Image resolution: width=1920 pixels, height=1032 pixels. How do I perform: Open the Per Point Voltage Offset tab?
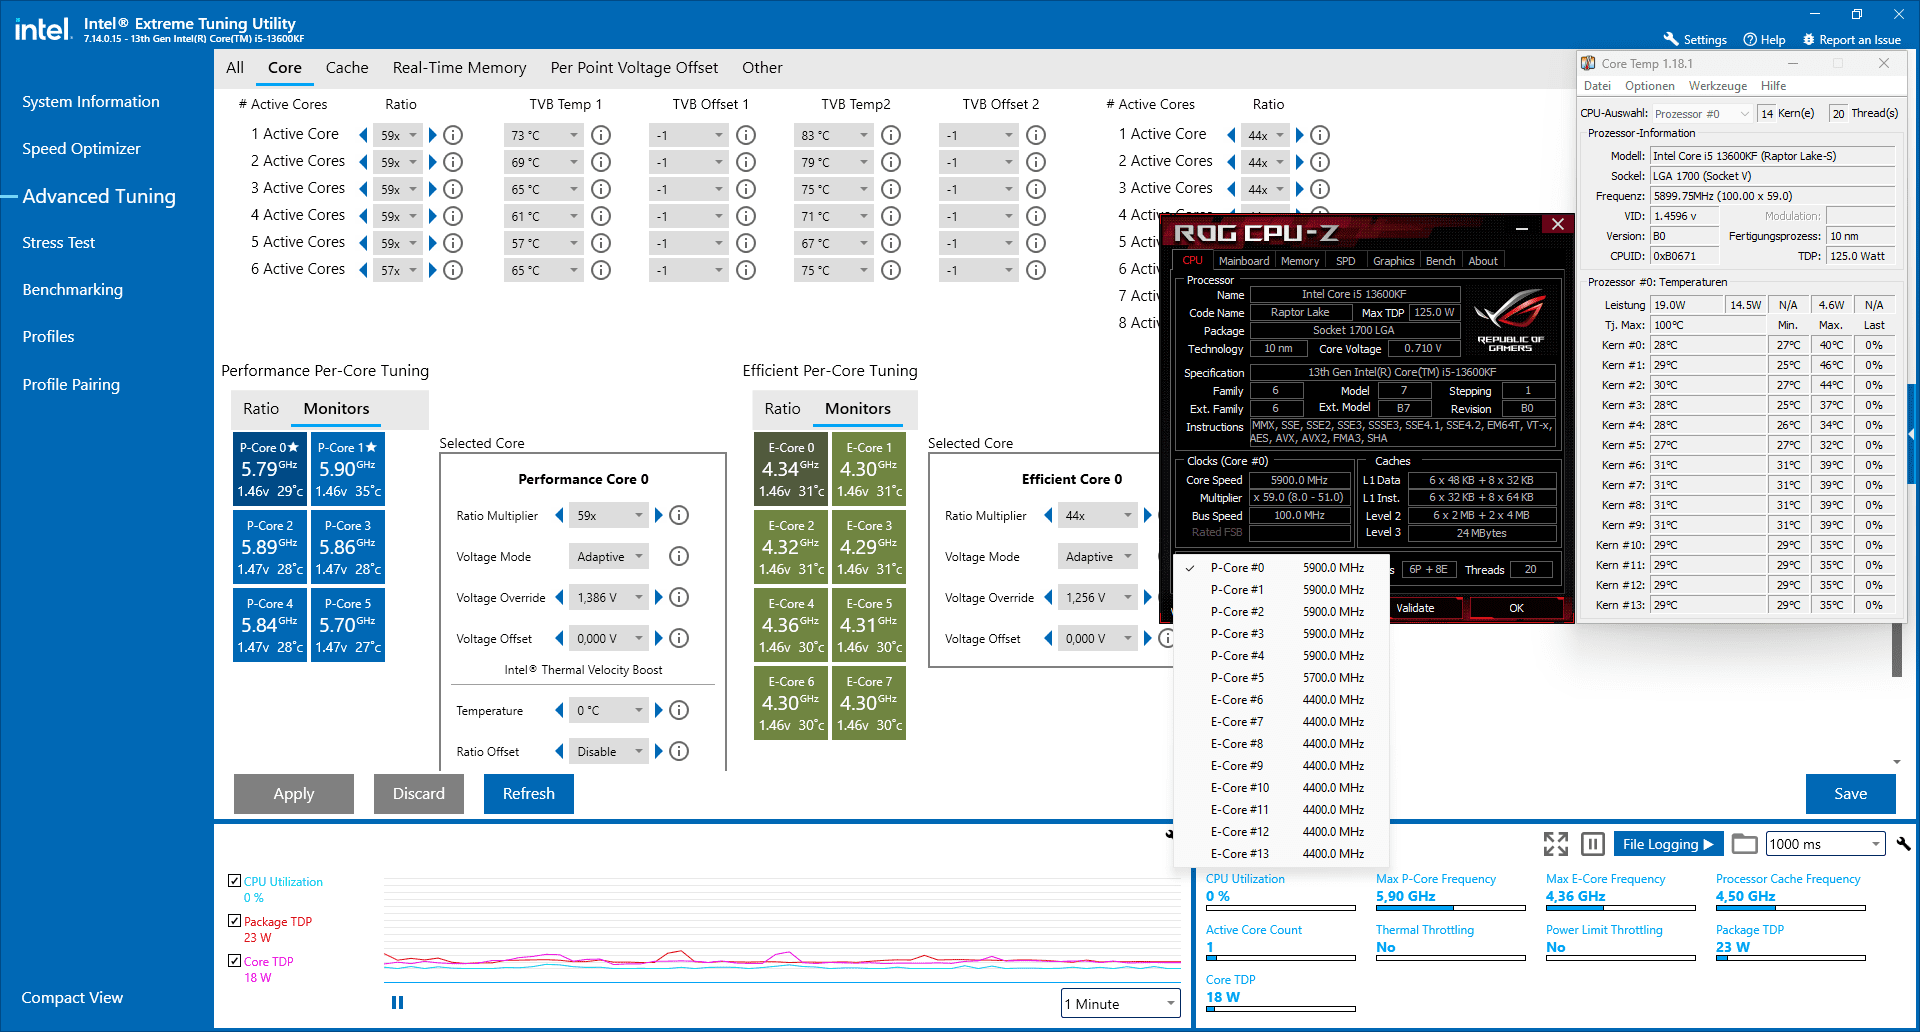(634, 68)
